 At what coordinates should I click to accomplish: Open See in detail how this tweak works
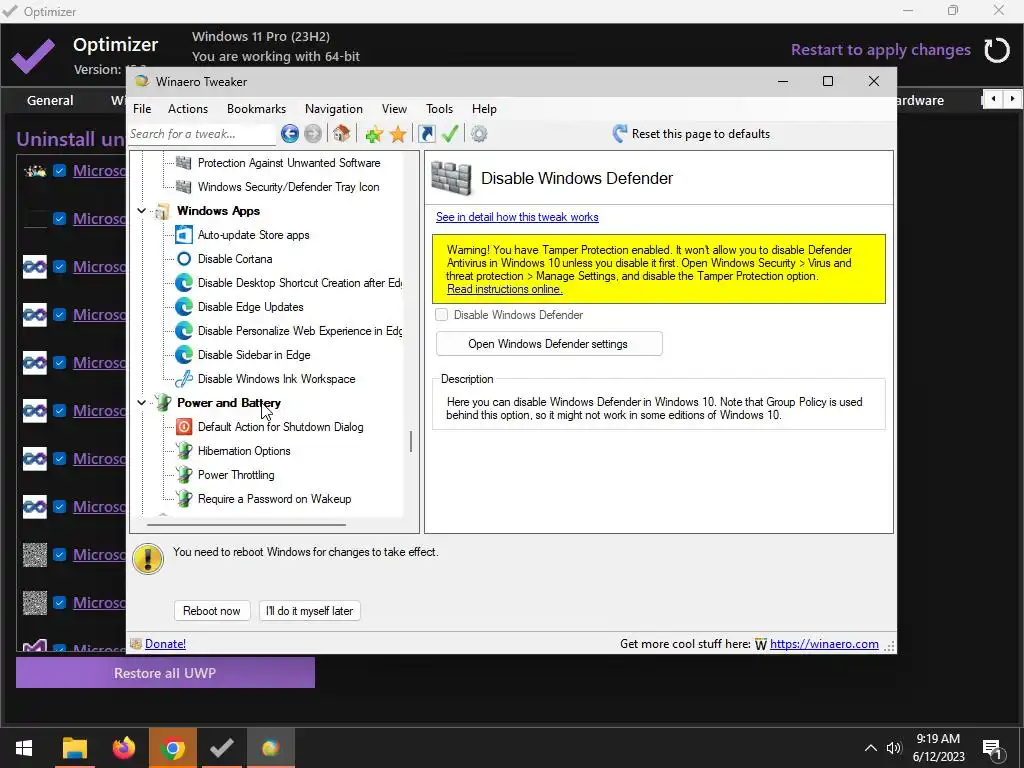click(517, 217)
